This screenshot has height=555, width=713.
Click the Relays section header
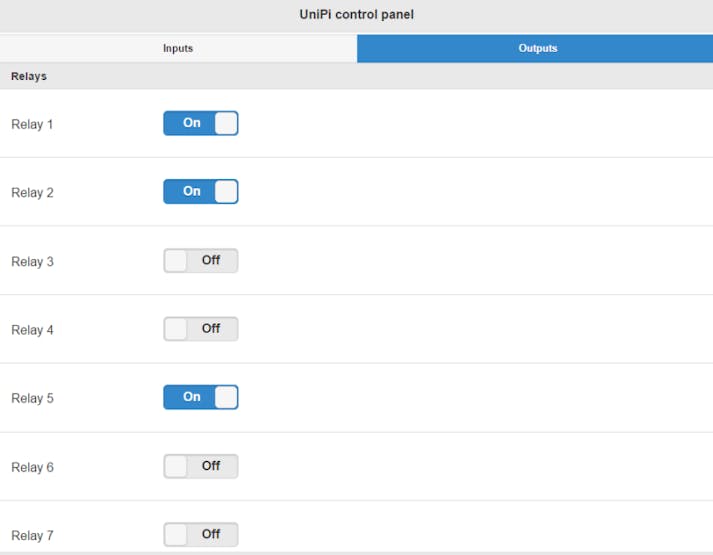point(29,76)
